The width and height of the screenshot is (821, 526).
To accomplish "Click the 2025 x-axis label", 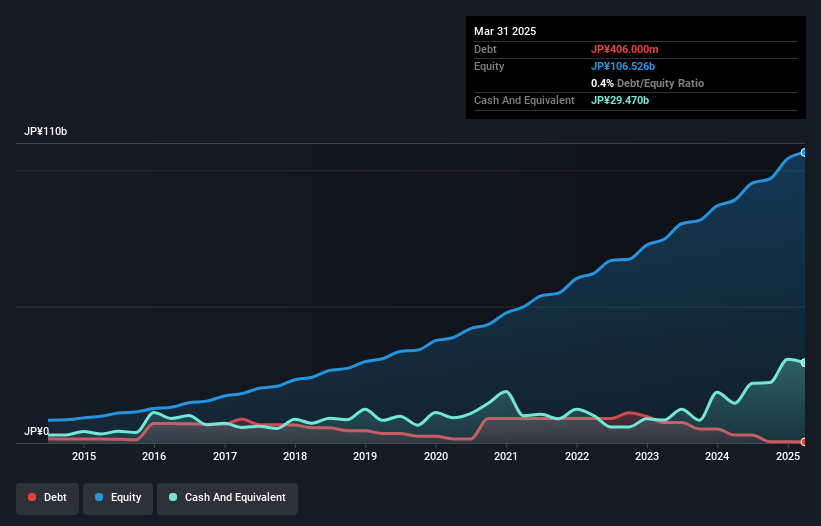I will pyautogui.click(x=788, y=456).
